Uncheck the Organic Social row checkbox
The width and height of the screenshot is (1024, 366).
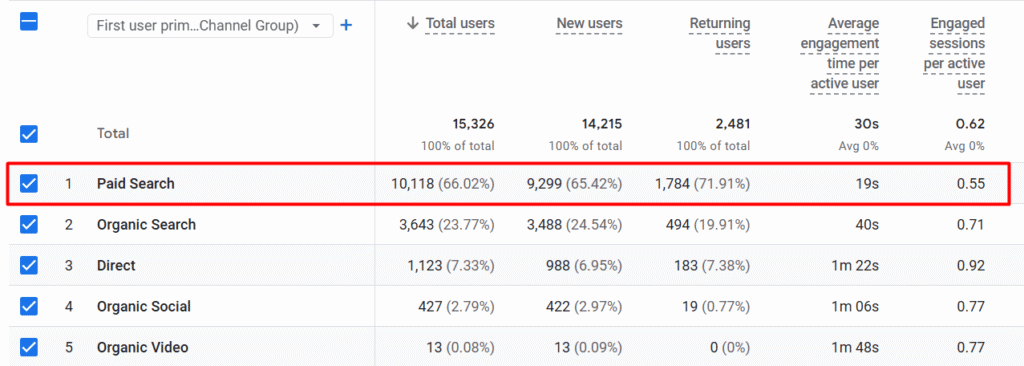tap(29, 306)
